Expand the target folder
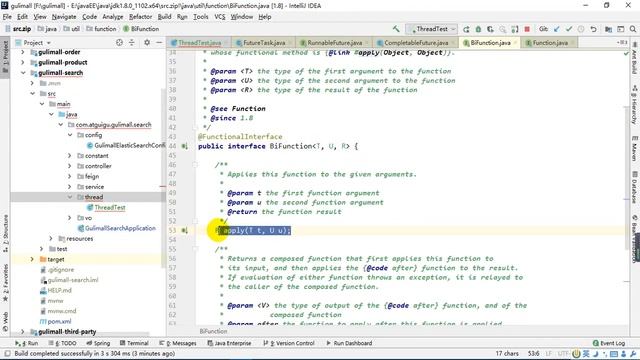Image resolution: width=640 pixels, height=360 pixels. pyautogui.click(x=32, y=259)
